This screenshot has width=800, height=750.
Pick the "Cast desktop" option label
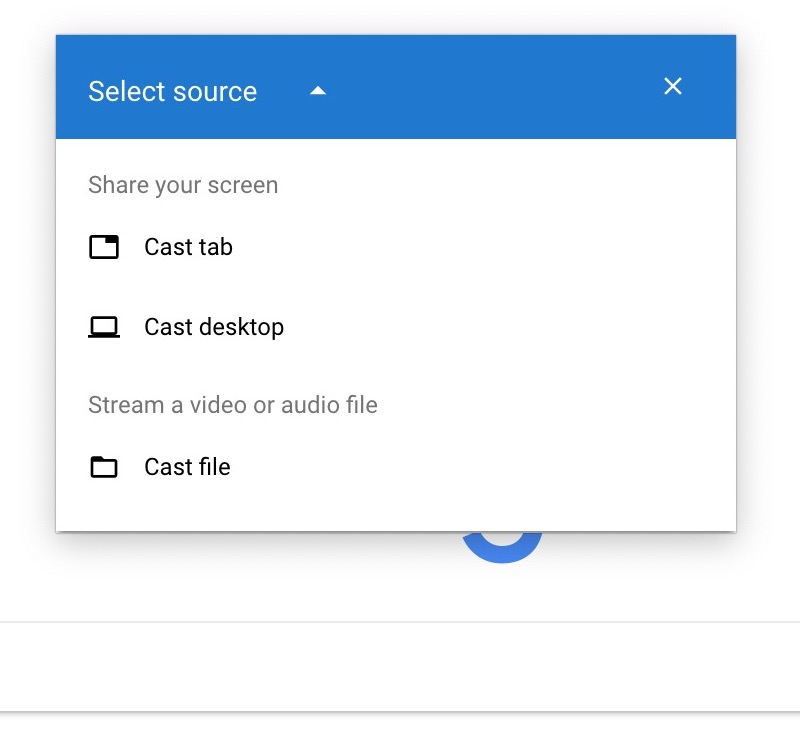(214, 327)
